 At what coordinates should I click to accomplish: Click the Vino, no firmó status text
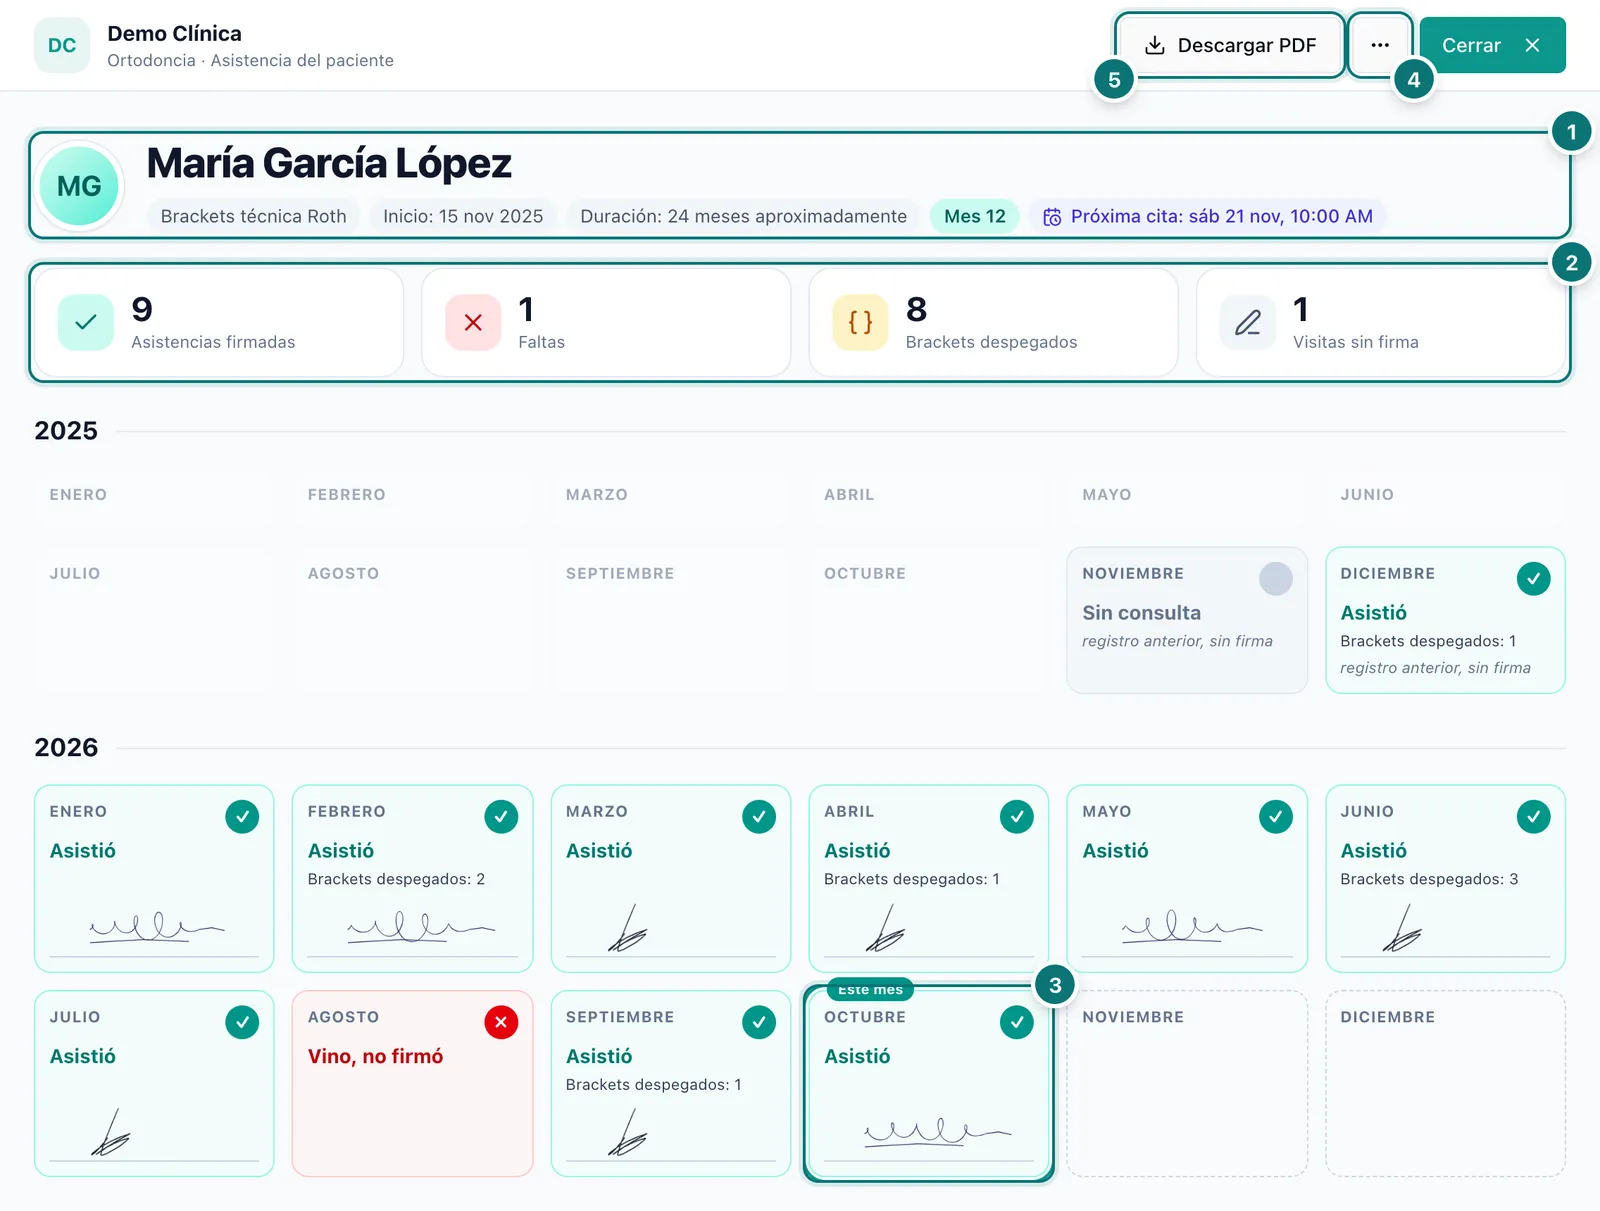click(x=375, y=1056)
